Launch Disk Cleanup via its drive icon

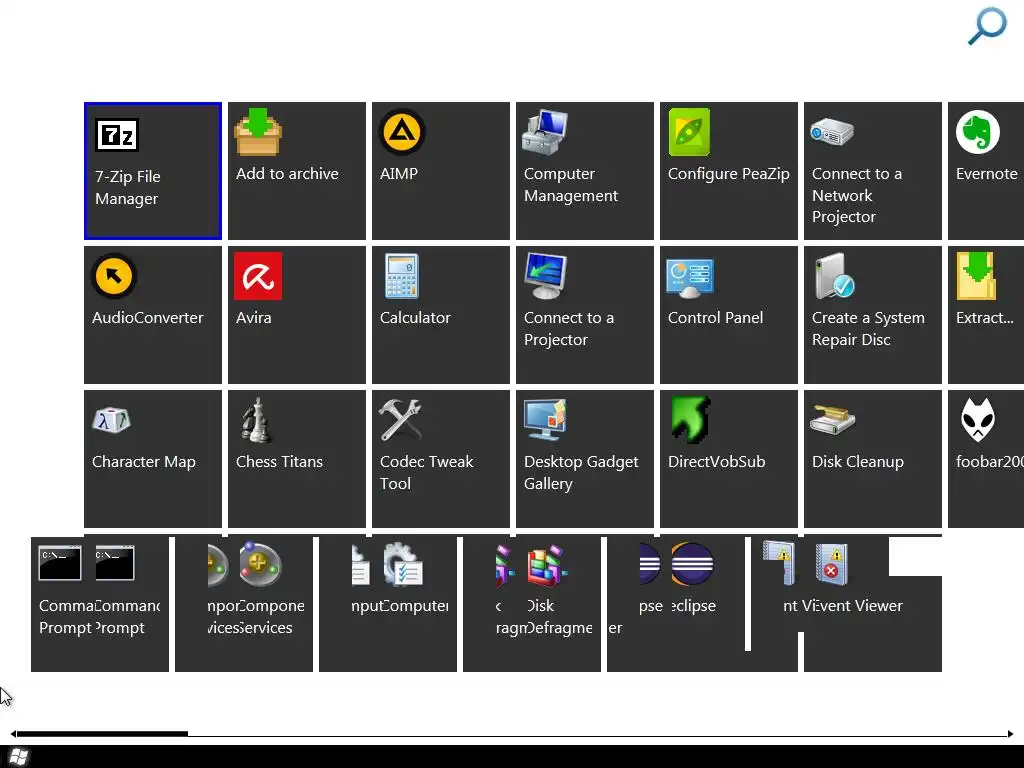click(833, 419)
